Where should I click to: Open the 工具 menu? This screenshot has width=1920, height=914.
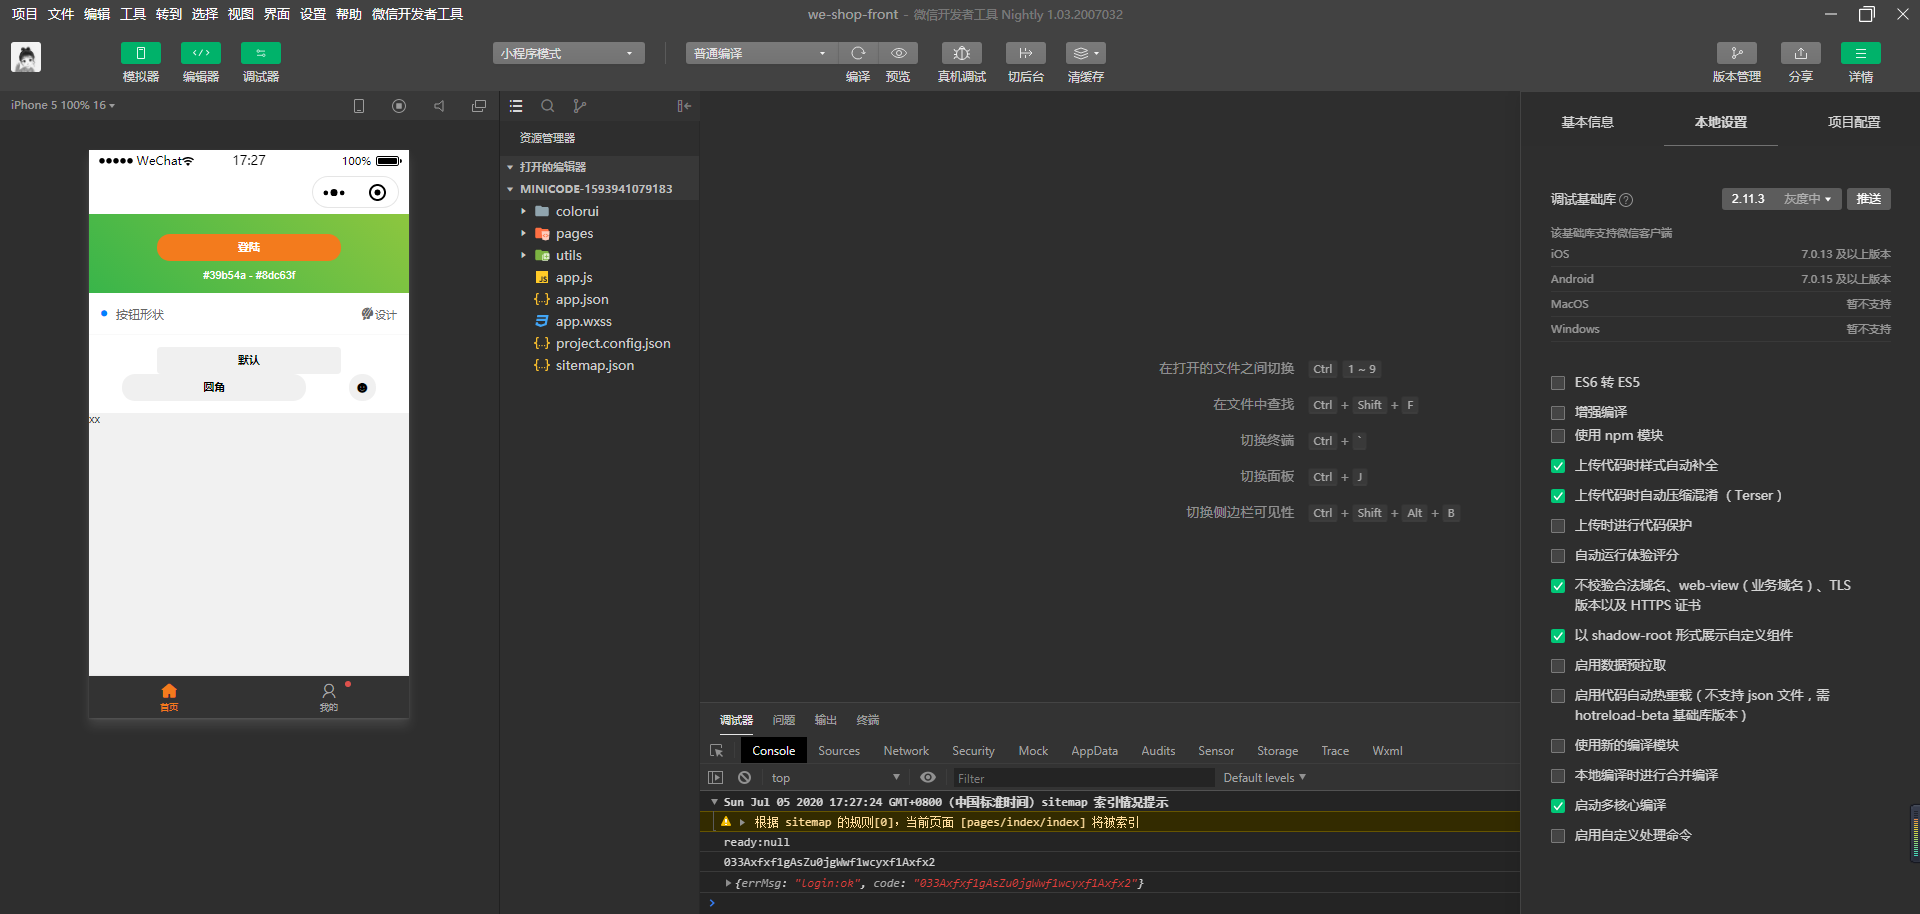click(x=133, y=14)
